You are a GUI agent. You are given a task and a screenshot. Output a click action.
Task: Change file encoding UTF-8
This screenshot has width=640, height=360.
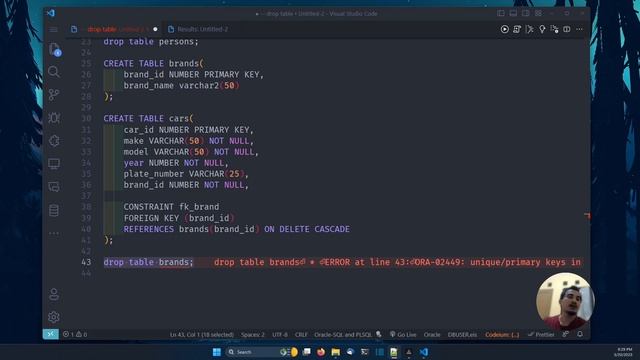pos(280,335)
